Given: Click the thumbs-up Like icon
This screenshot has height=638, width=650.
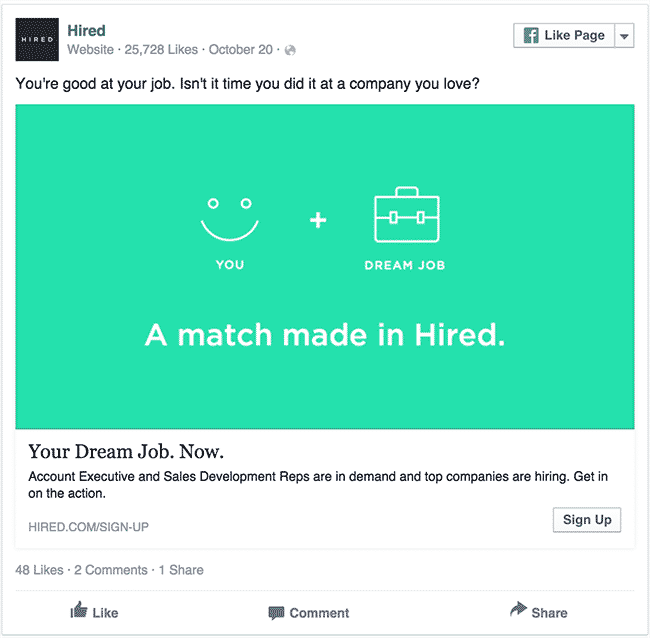Looking at the screenshot, I should [79, 610].
